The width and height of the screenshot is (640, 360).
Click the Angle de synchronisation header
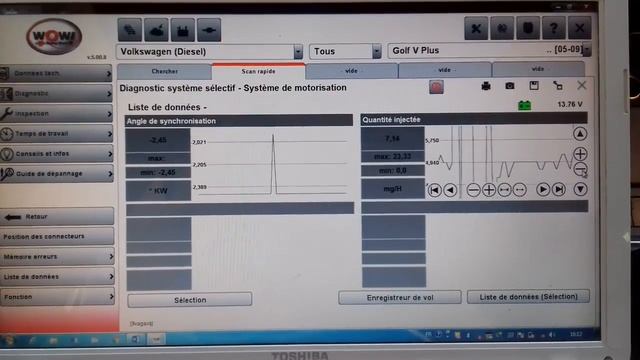coord(239,121)
